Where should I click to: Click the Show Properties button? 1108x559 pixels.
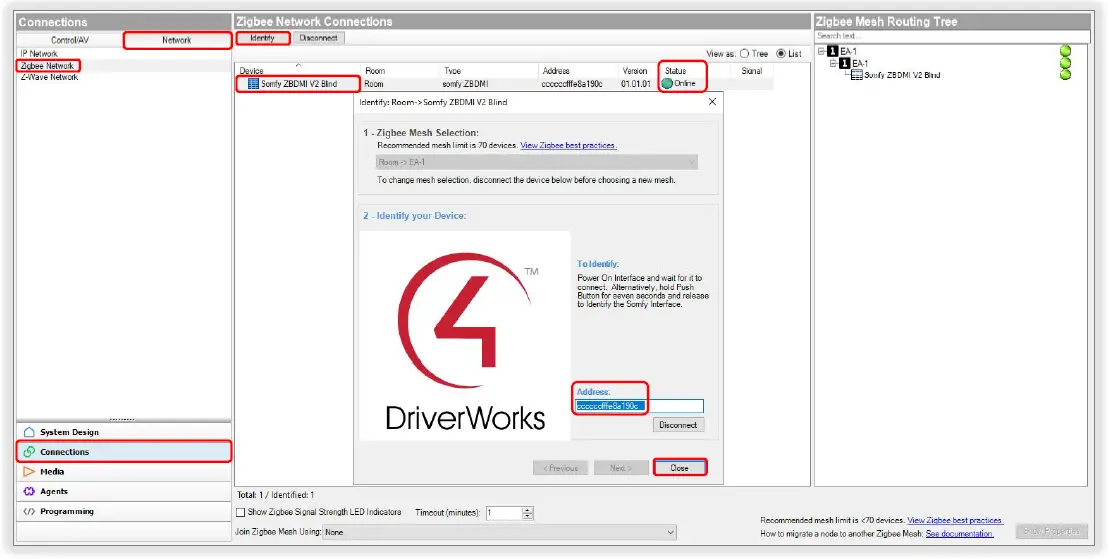[x=1051, y=531]
